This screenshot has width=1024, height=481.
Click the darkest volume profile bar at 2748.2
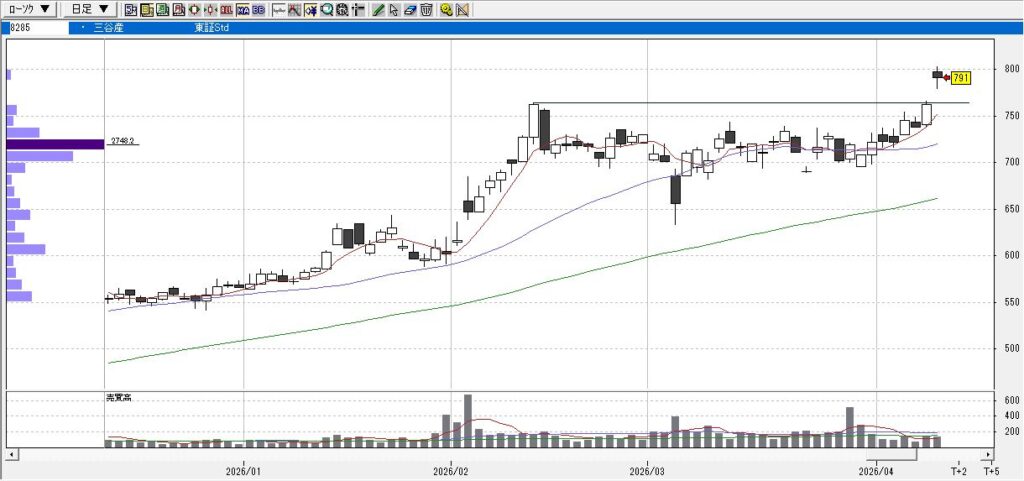click(x=54, y=144)
